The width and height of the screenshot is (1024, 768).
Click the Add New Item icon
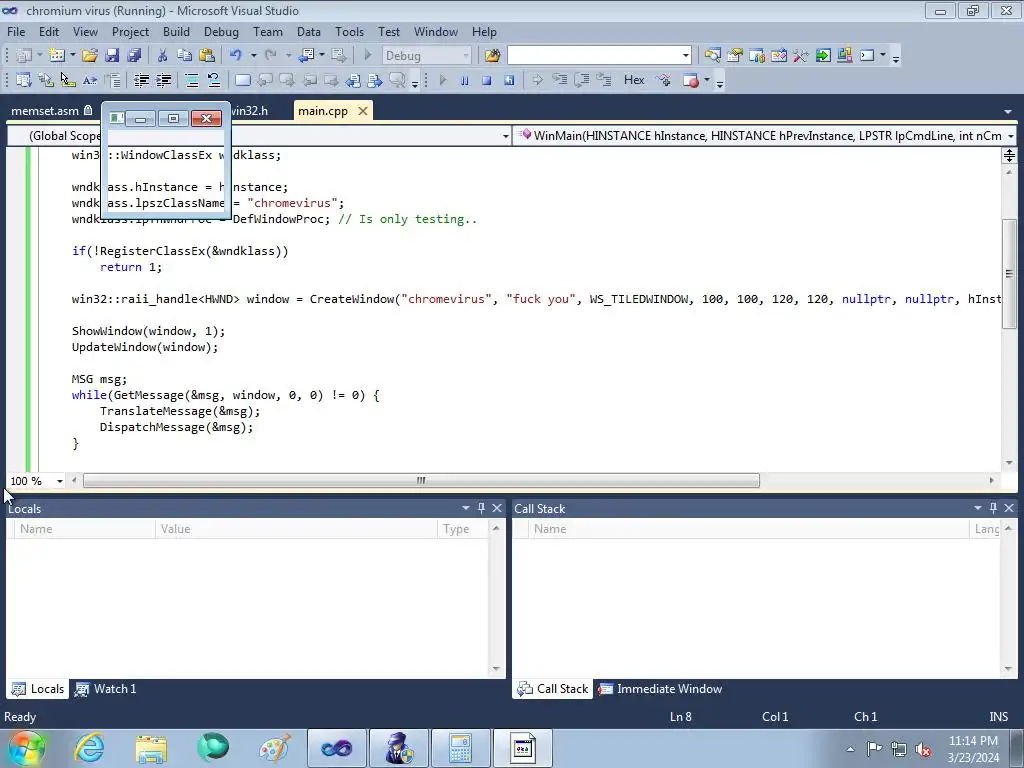click(56, 56)
